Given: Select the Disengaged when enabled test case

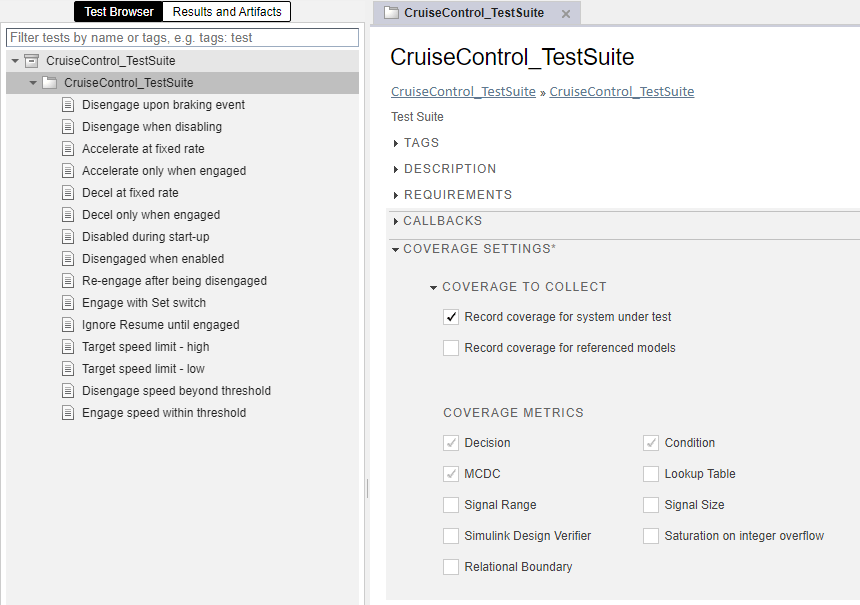Looking at the screenshot, I should (x=153, y=259).
